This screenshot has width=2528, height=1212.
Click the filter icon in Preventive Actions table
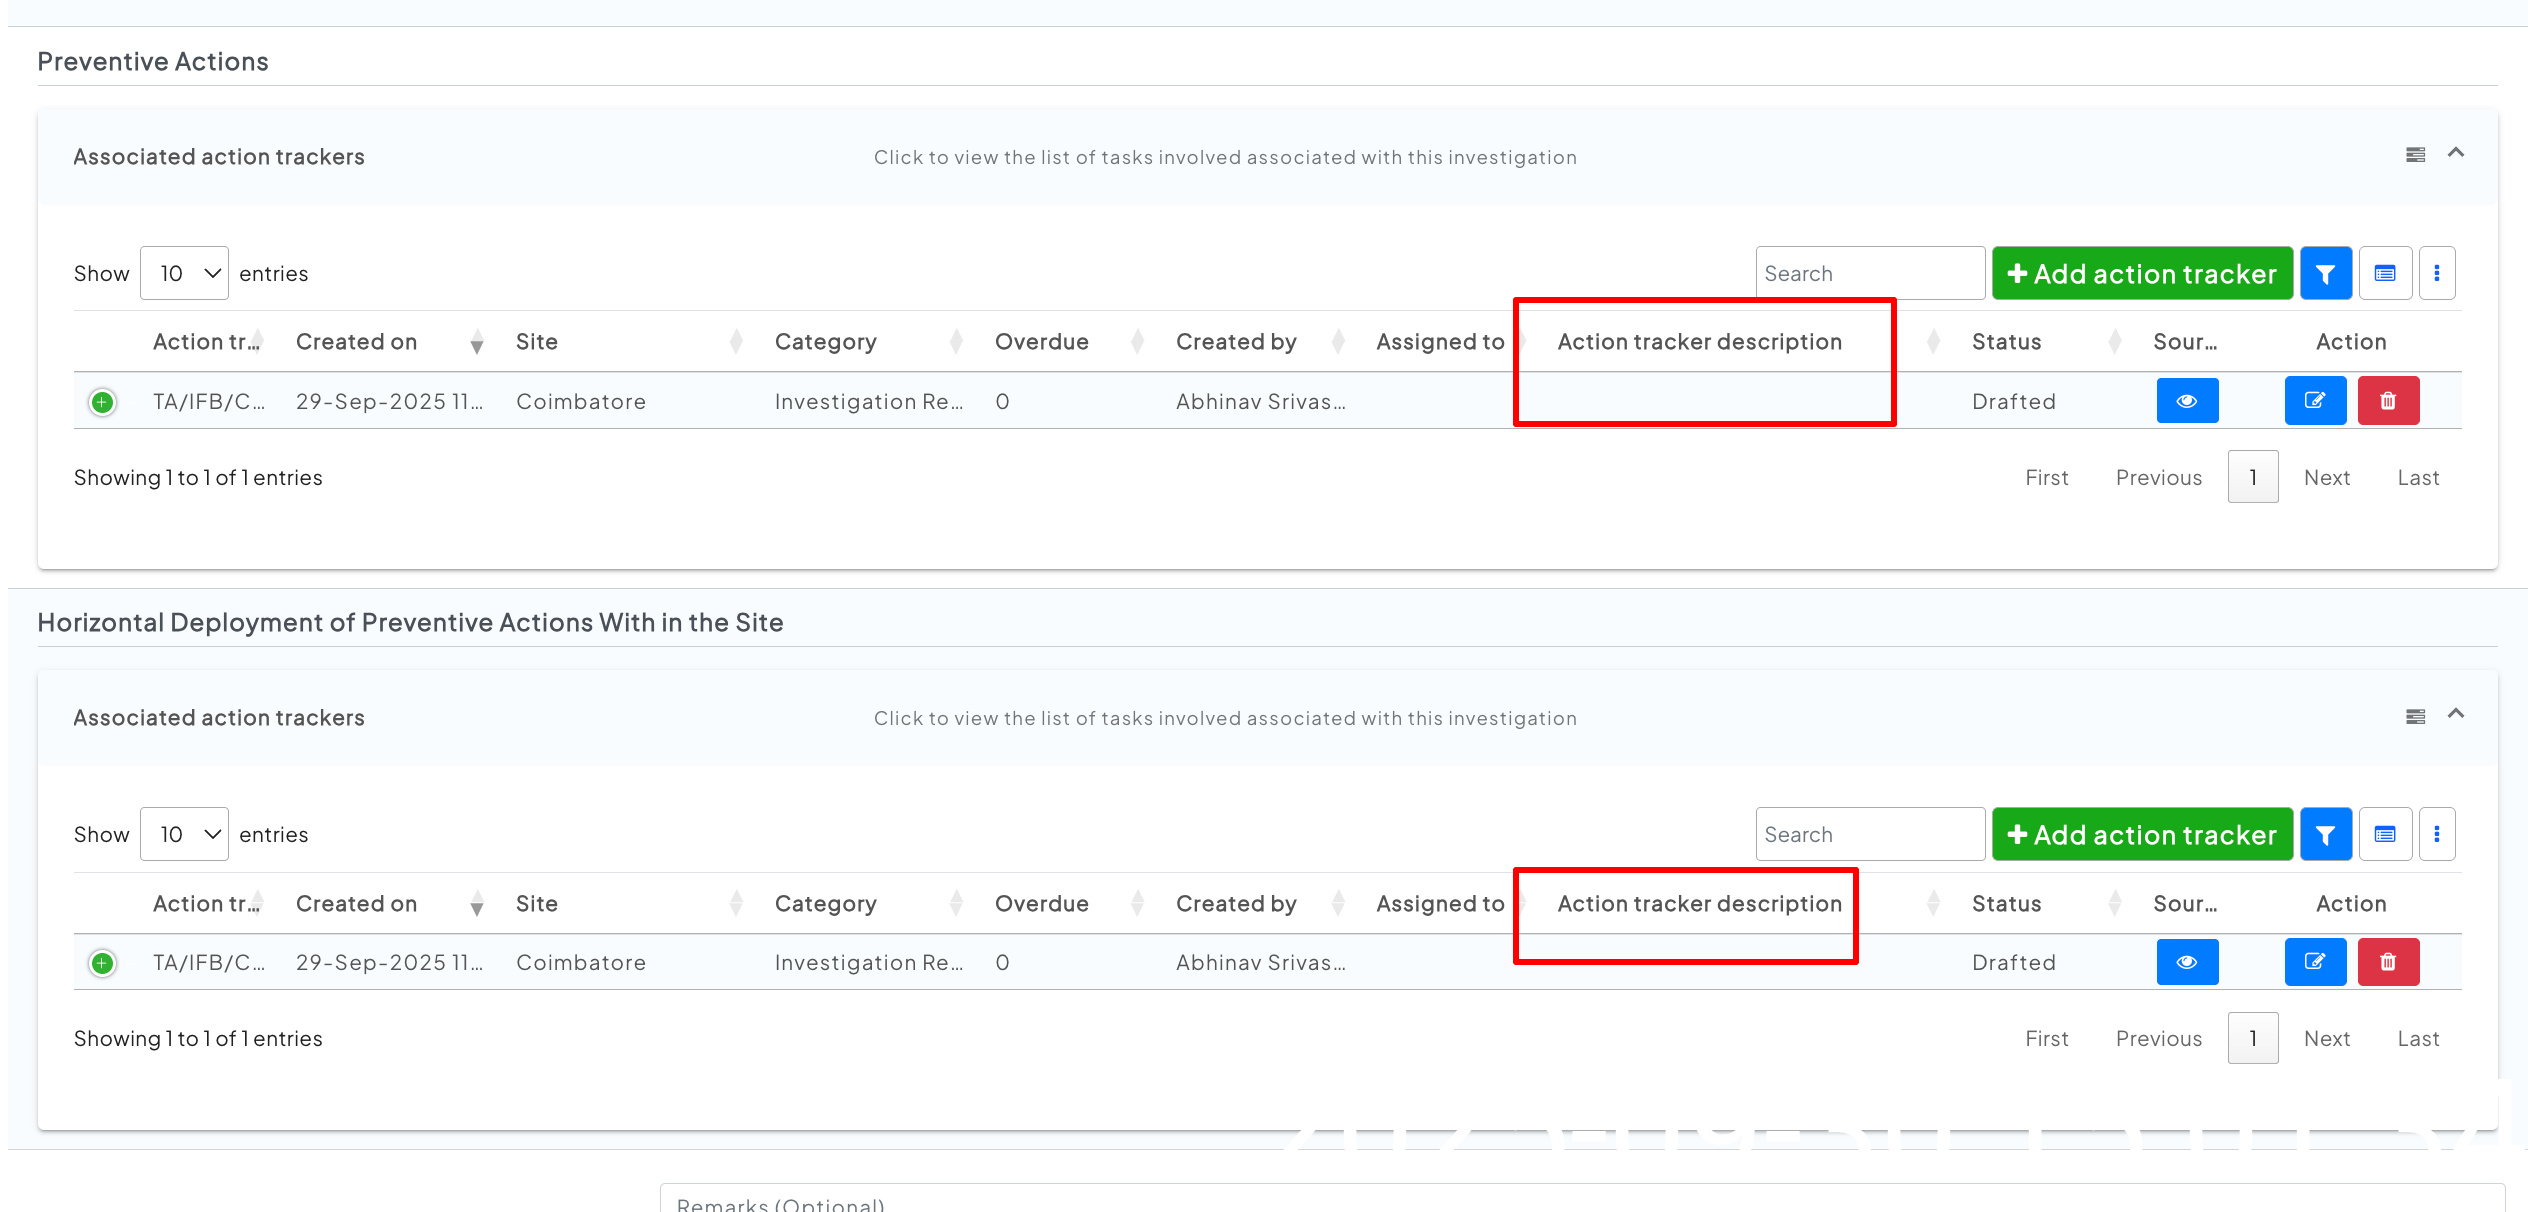pos(2325,273)
